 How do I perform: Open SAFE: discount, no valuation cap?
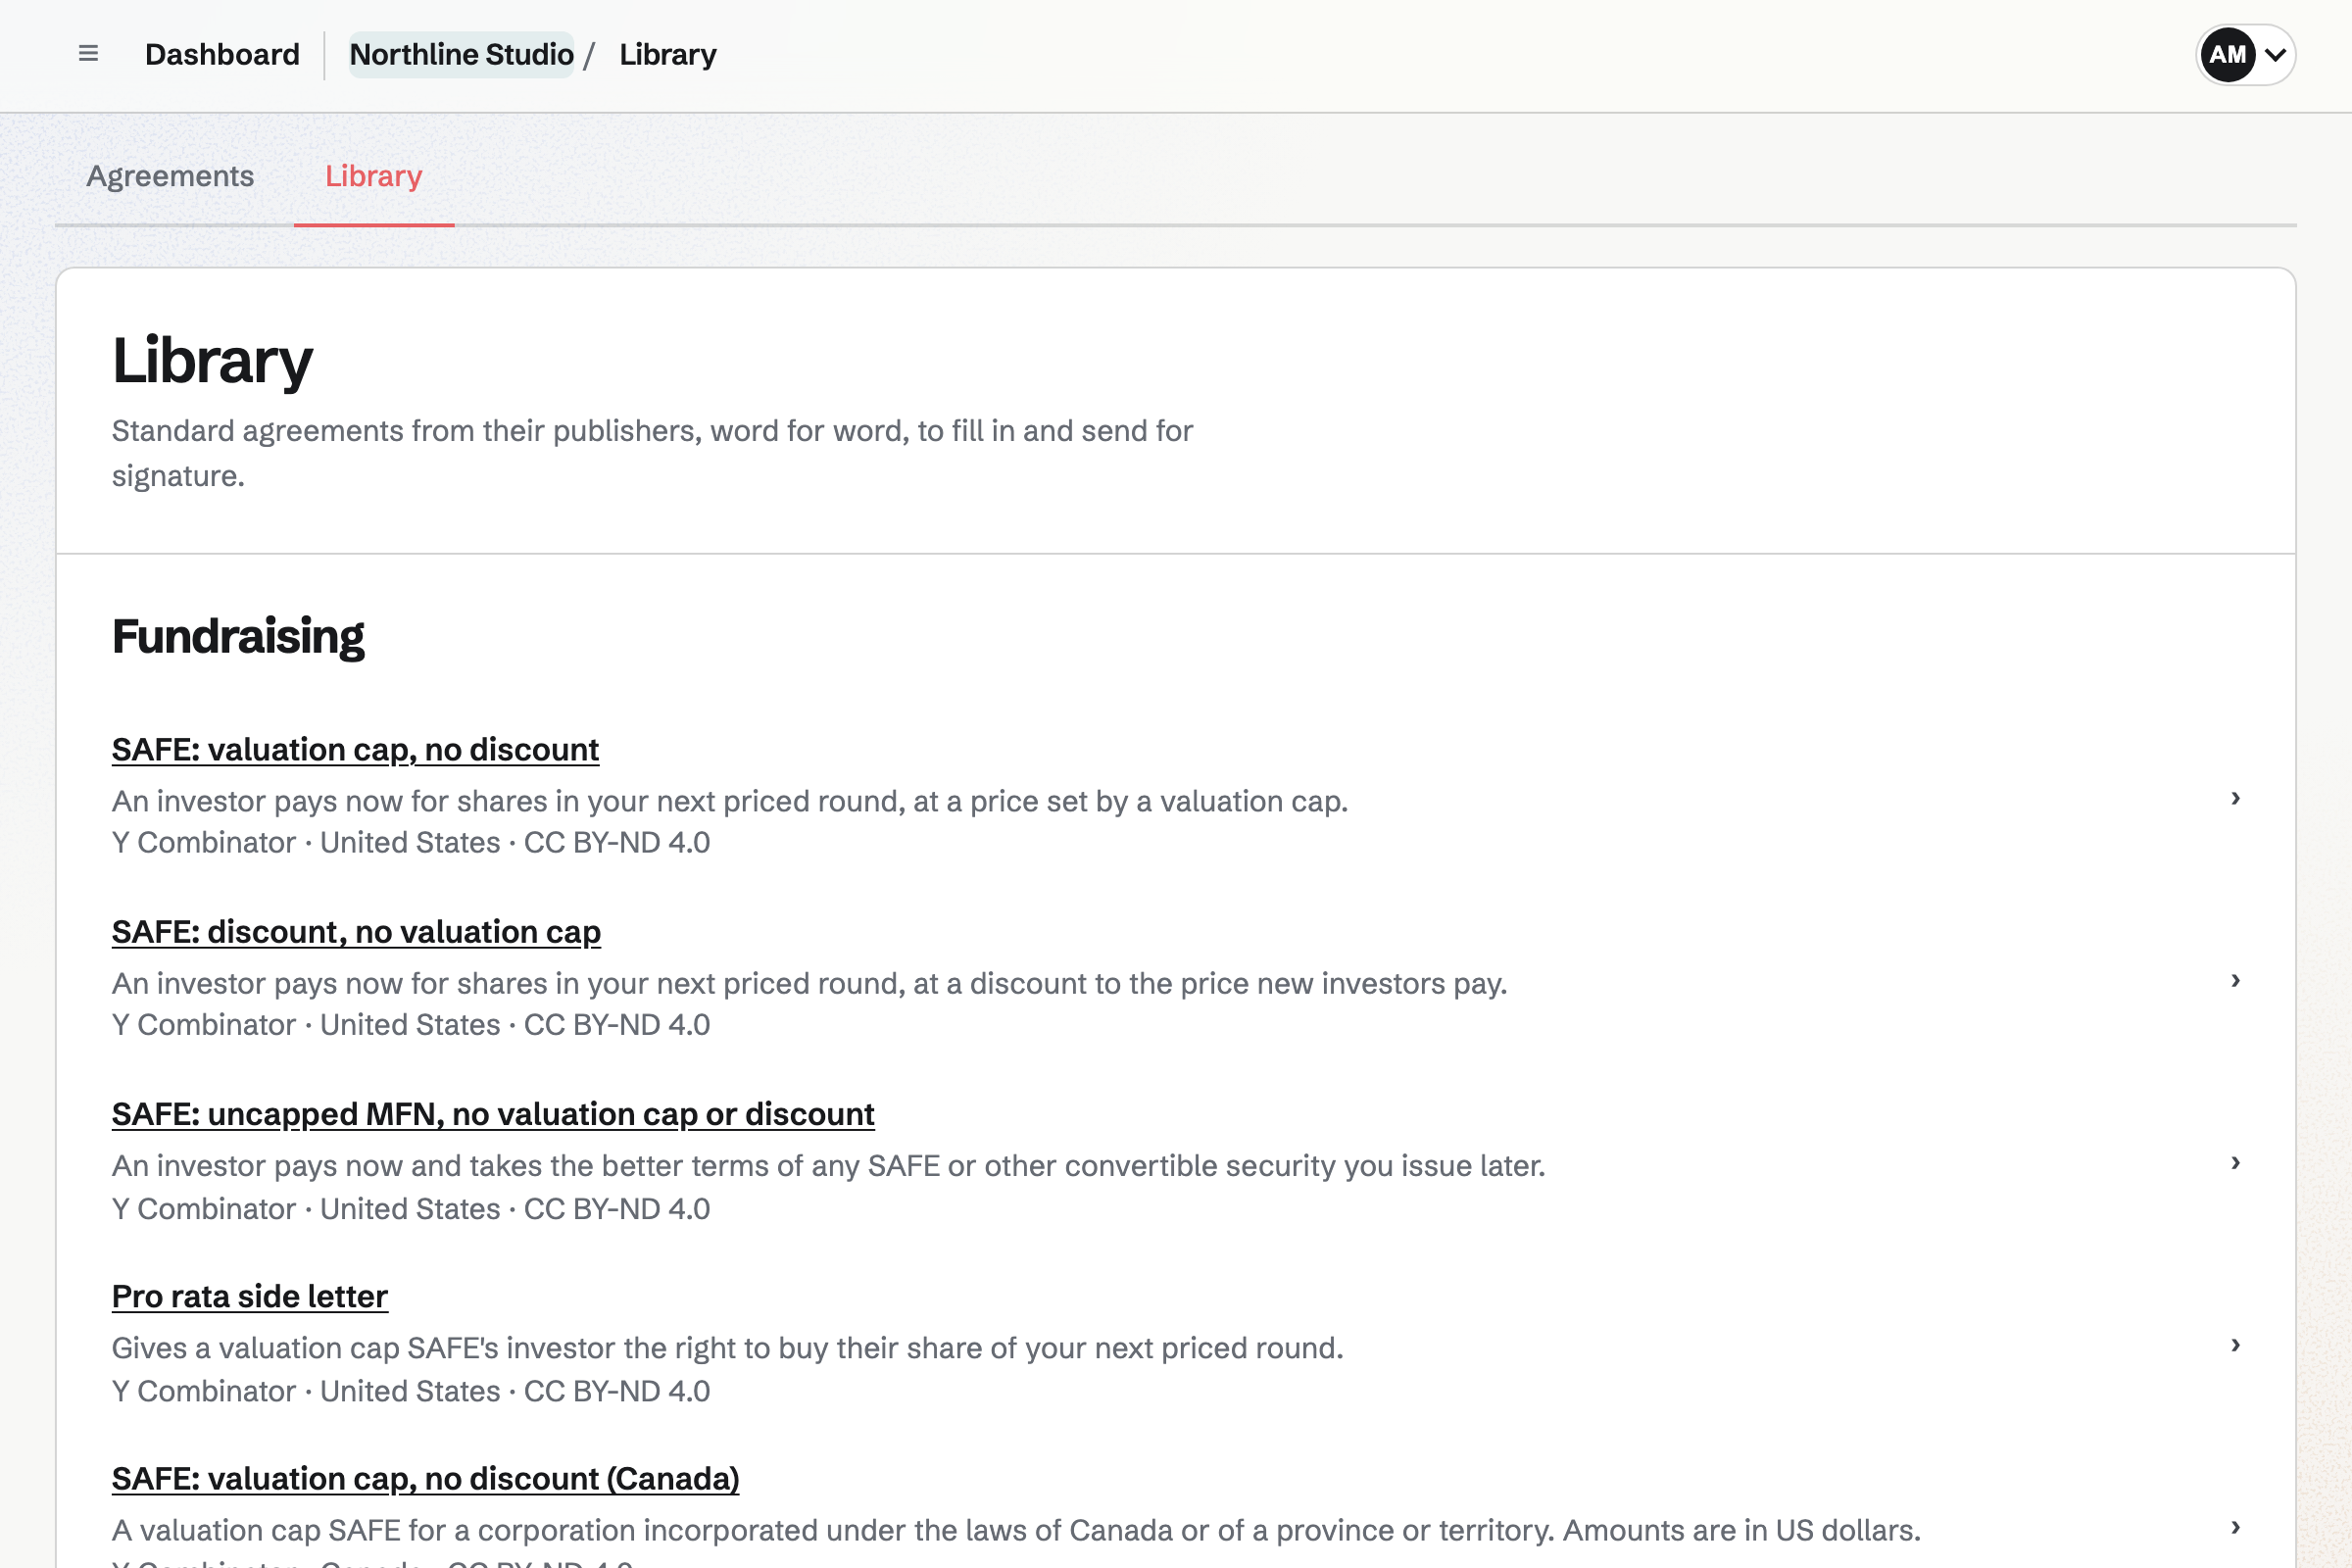(356, 931)
